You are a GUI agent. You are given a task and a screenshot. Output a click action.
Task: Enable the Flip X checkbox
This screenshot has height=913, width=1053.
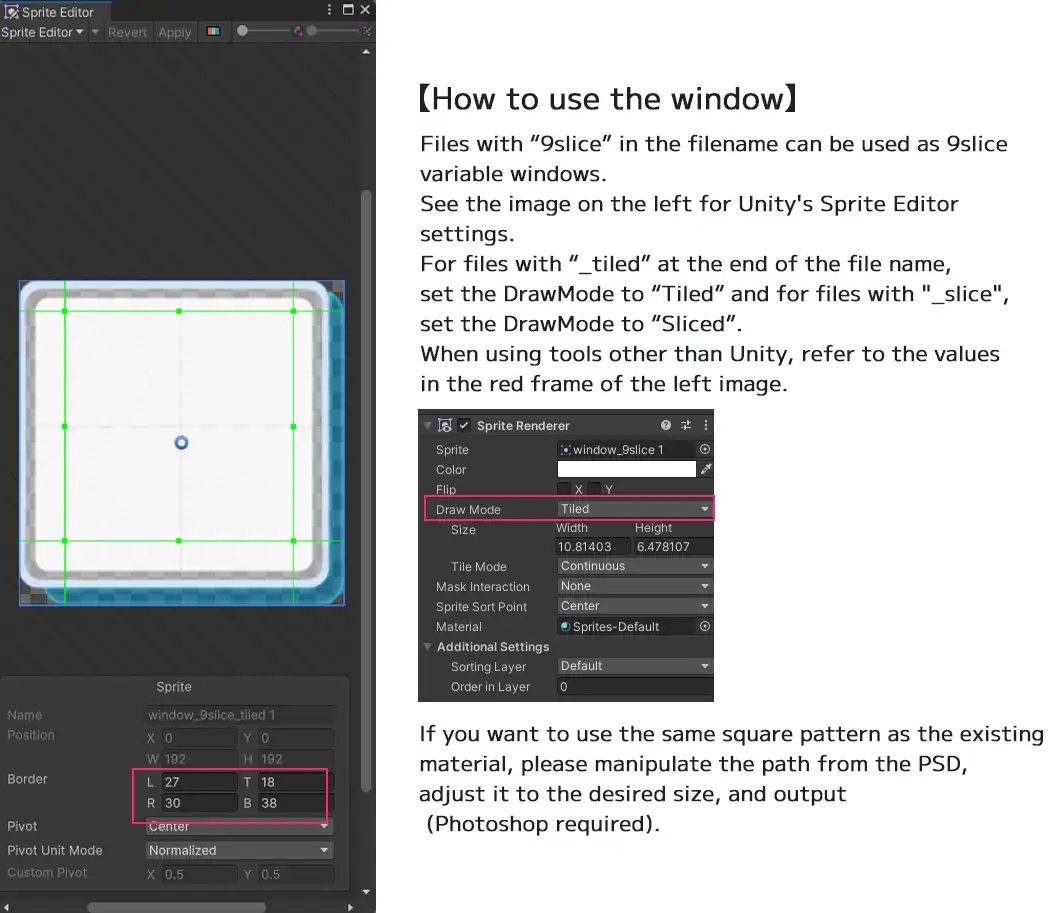tap(564, 489)
